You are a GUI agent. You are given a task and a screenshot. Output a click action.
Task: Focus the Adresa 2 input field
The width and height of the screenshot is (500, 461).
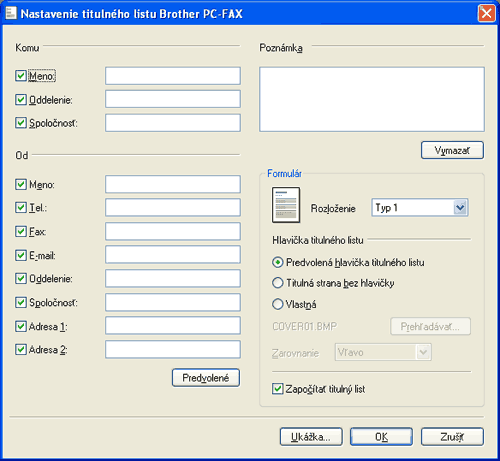tap(173, 349)
